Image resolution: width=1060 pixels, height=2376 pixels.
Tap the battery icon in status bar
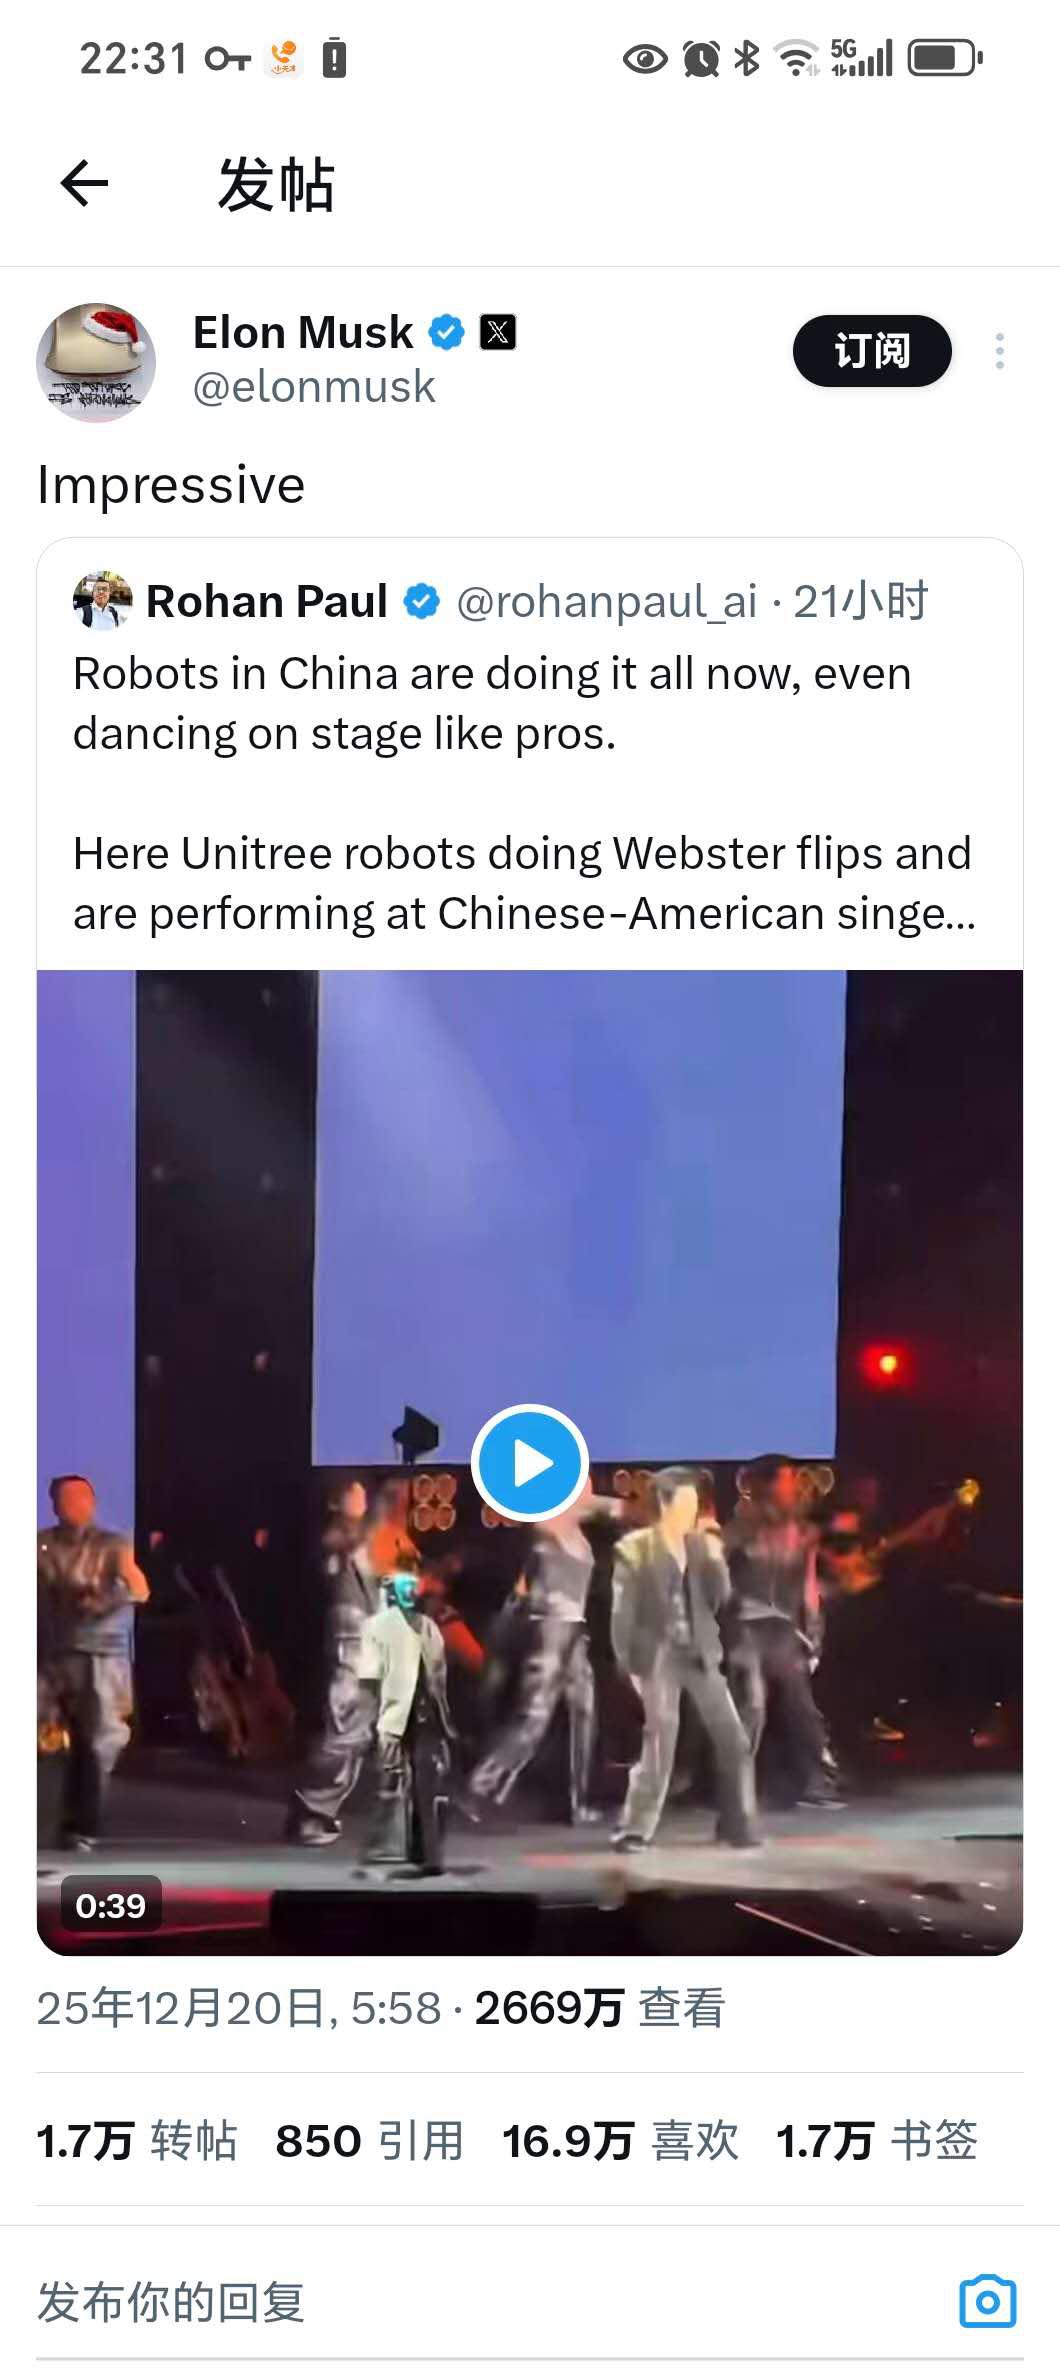pos(944,58)
